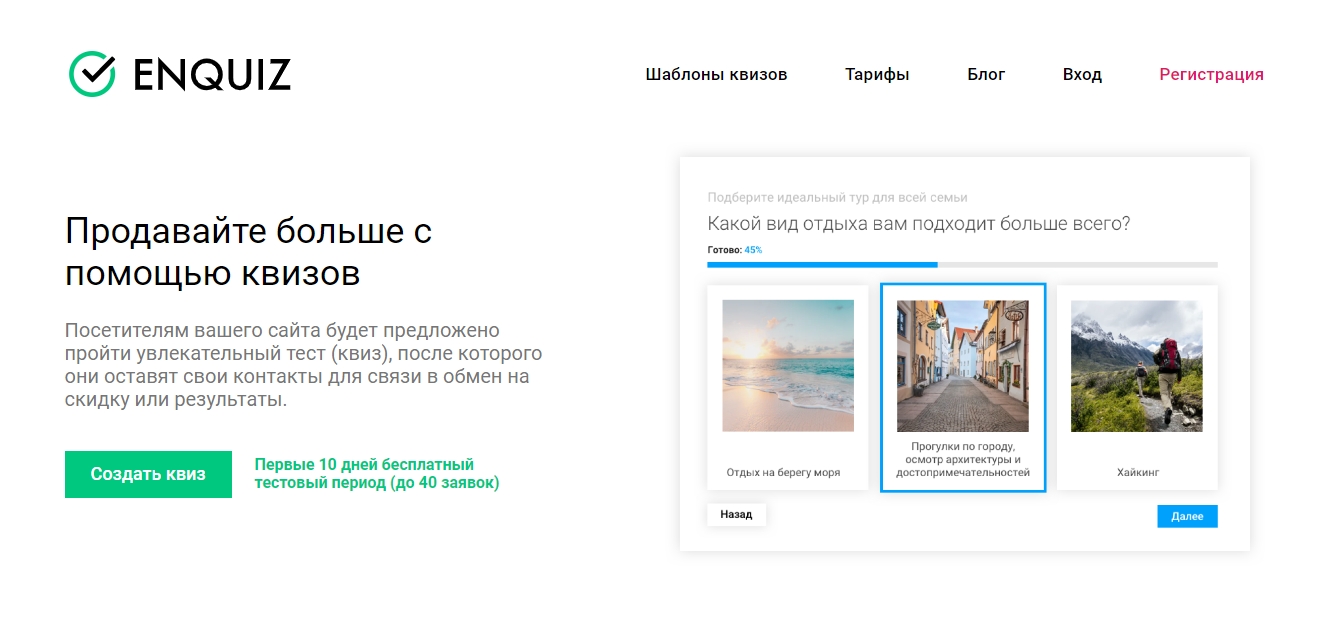The width and height of the screenshot is (1330, 644).
Task: Select the city street photo thumbnail
Action: point(963,366)
